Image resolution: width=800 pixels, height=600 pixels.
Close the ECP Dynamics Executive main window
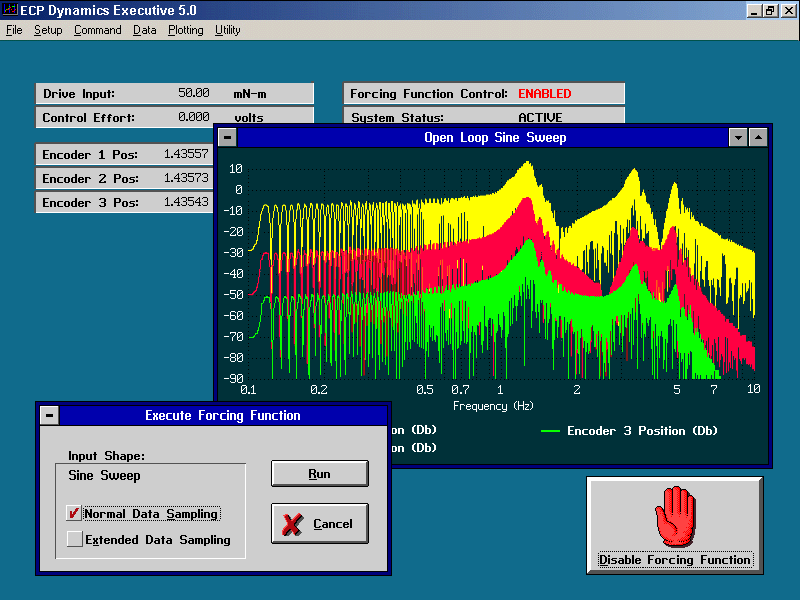point(788,10)
